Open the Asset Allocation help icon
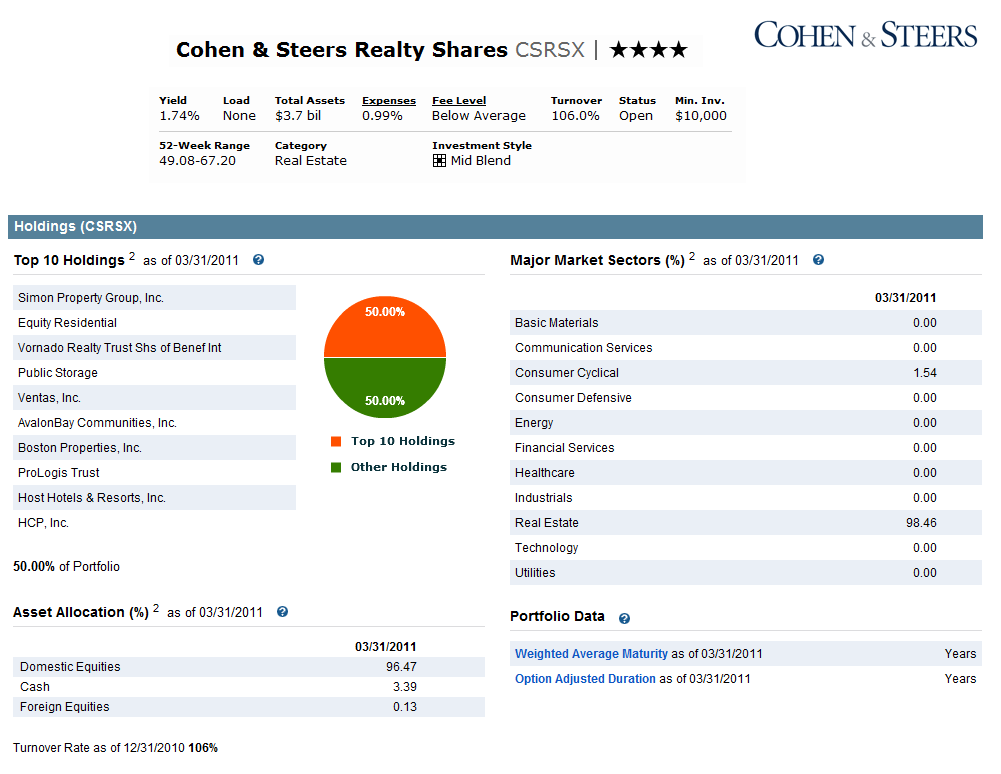This screenshot has height=774, width=1001. (x=282, y=611)
